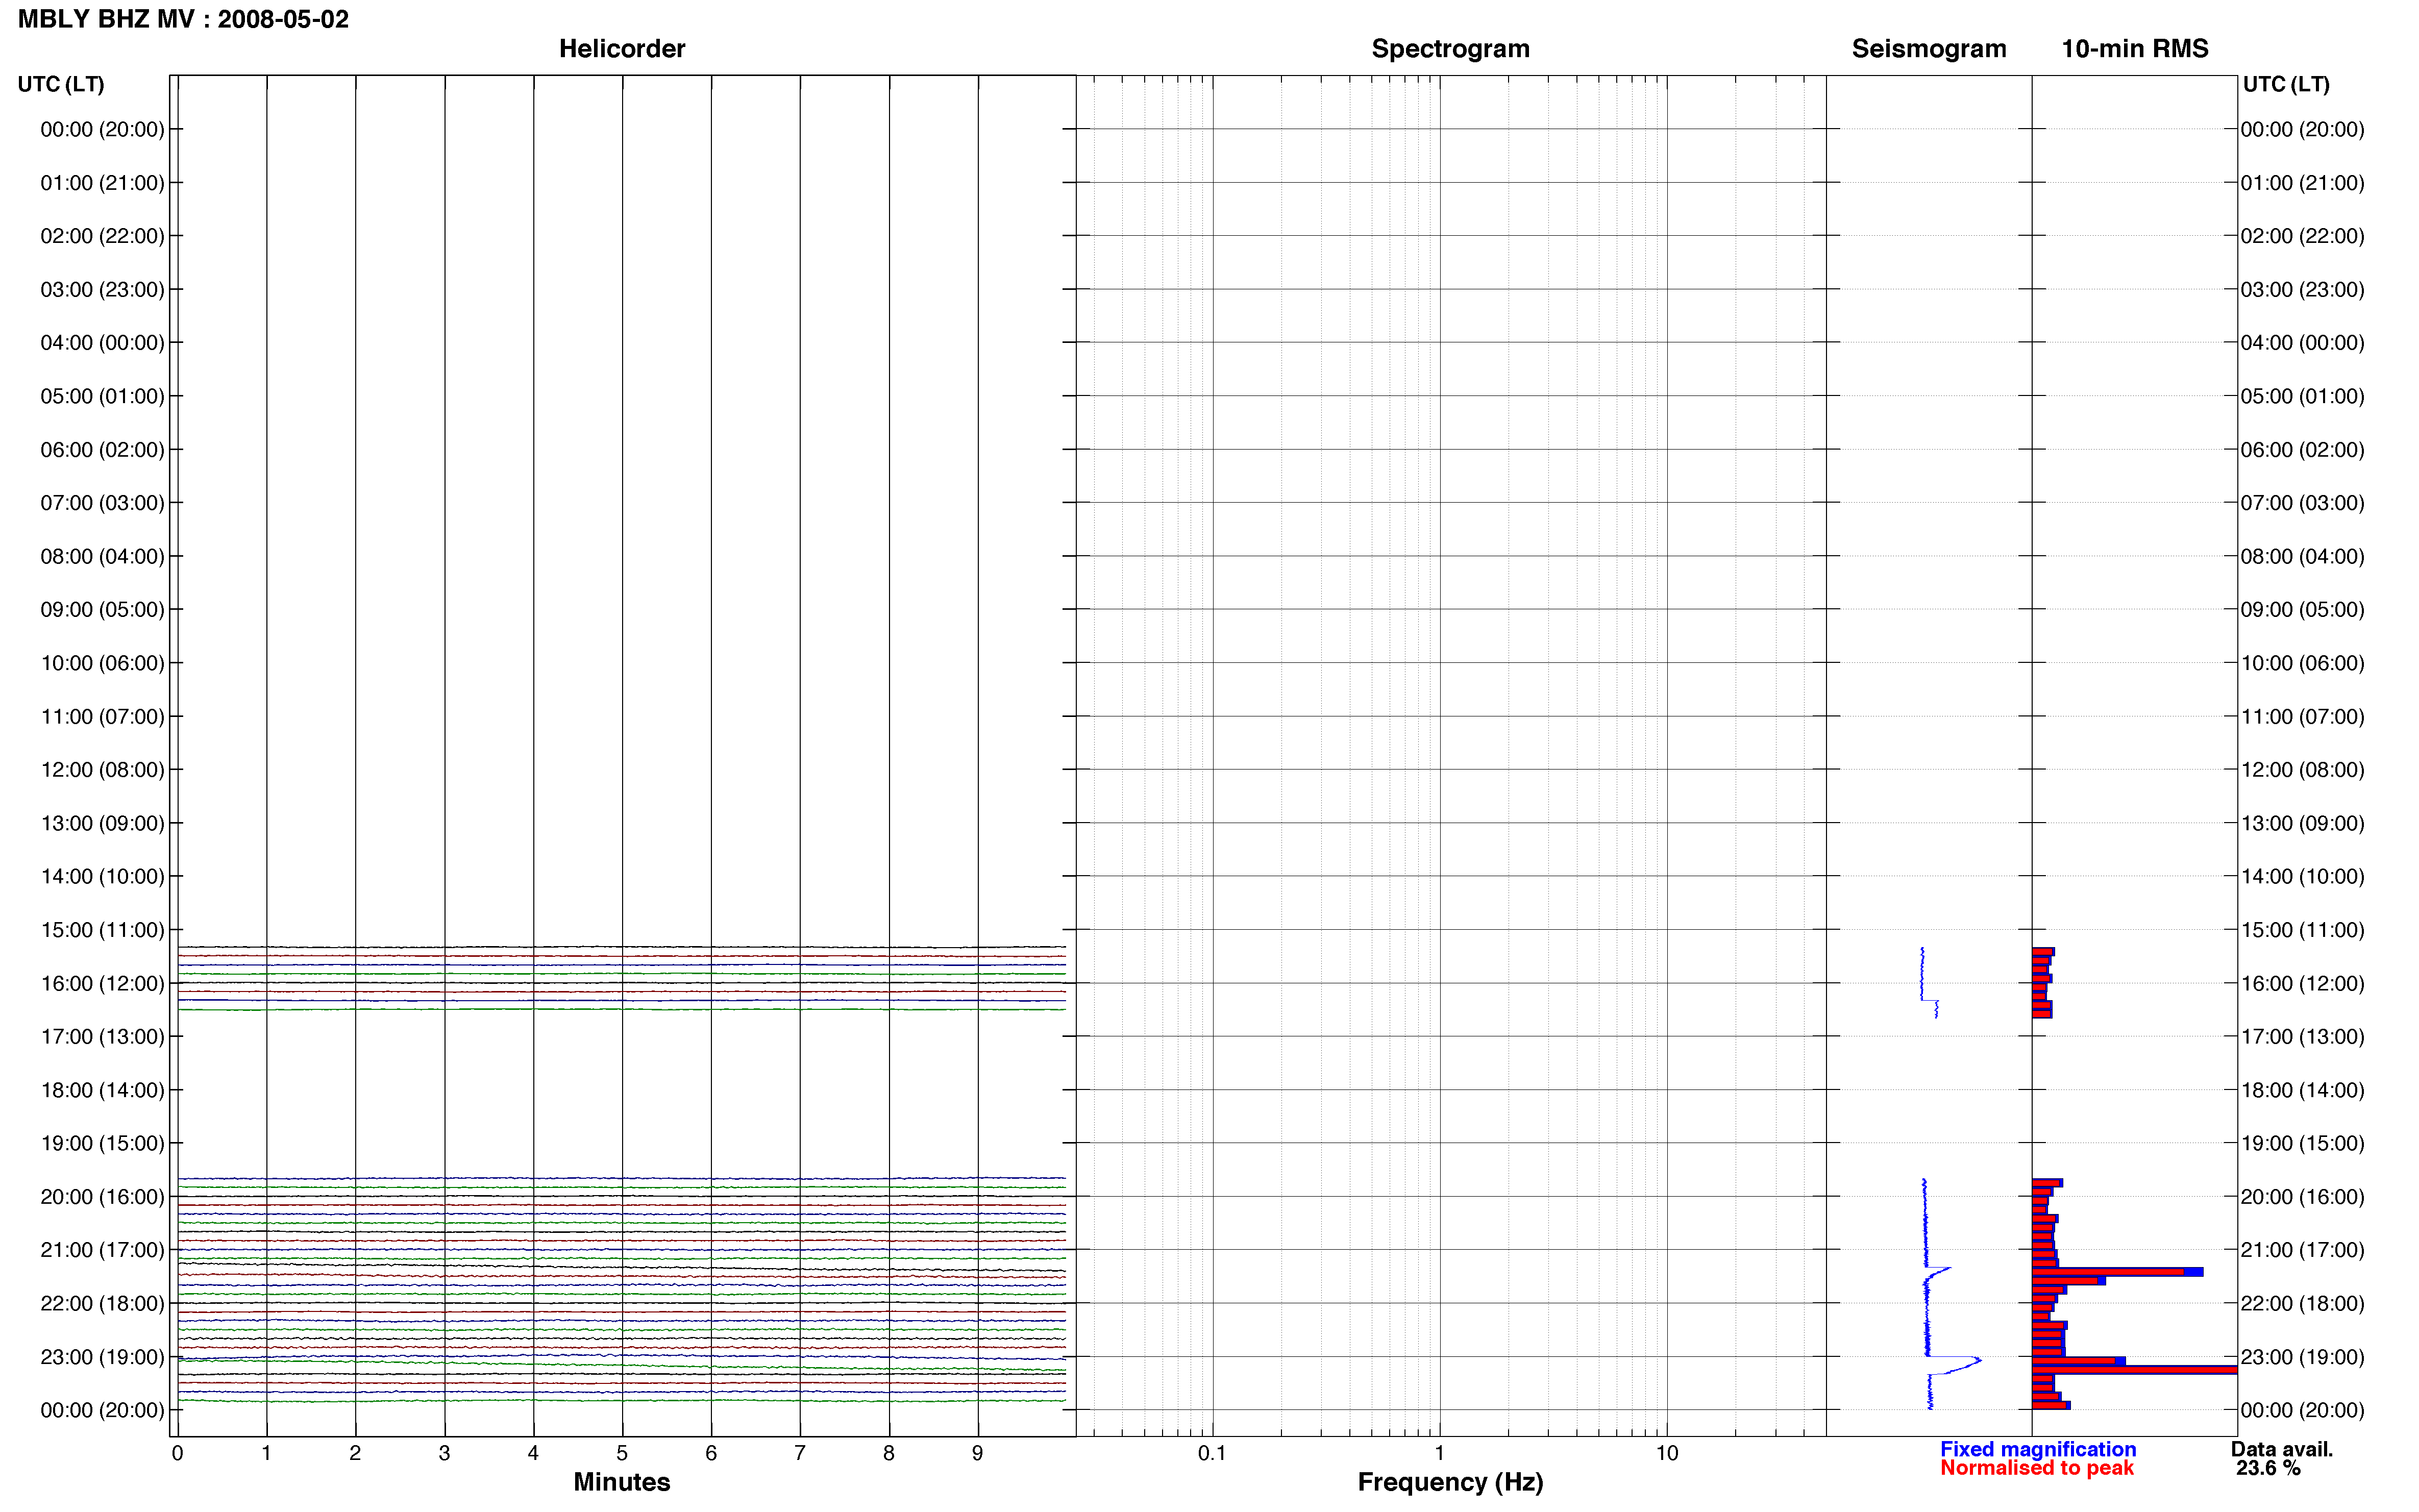Click the 'Helicorder' panel heading
This screenshot has width=2419, height=1512.
pyautogui.click(x=621, y=48)
